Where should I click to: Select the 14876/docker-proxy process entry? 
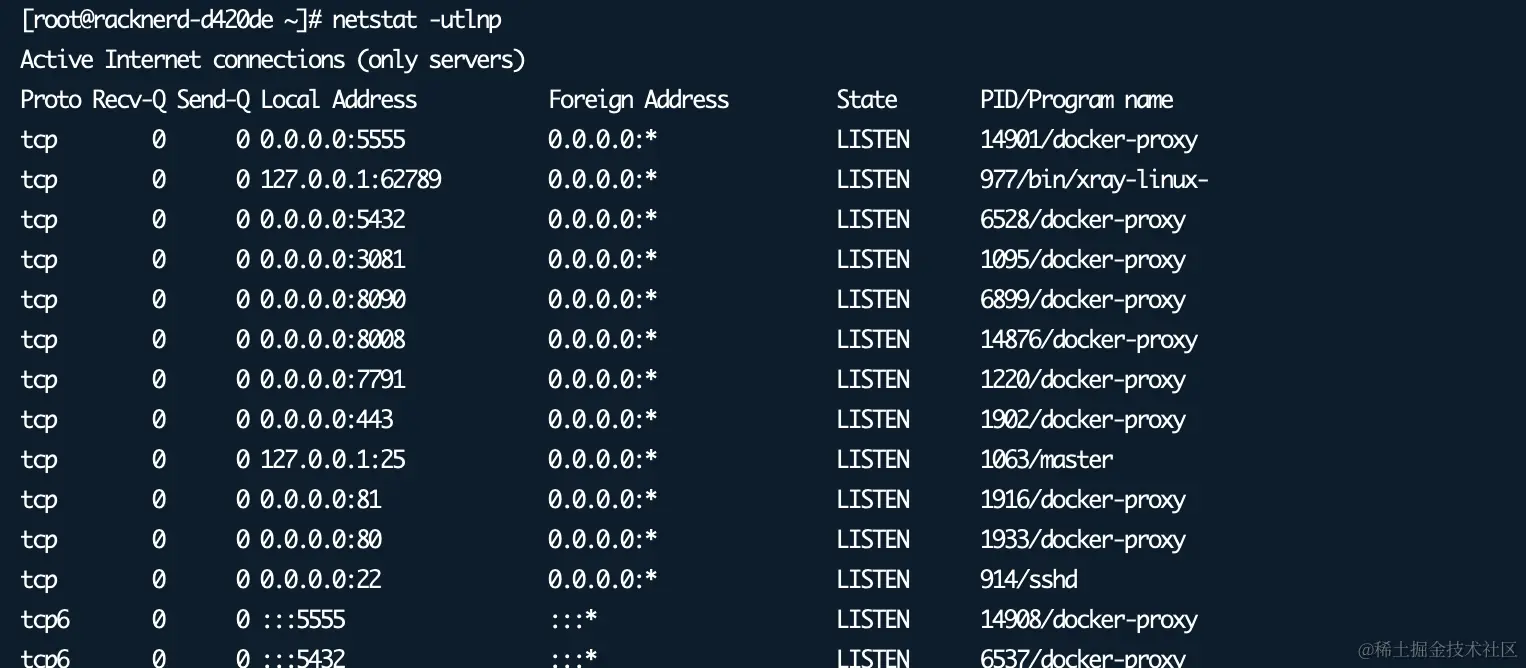1089,339
